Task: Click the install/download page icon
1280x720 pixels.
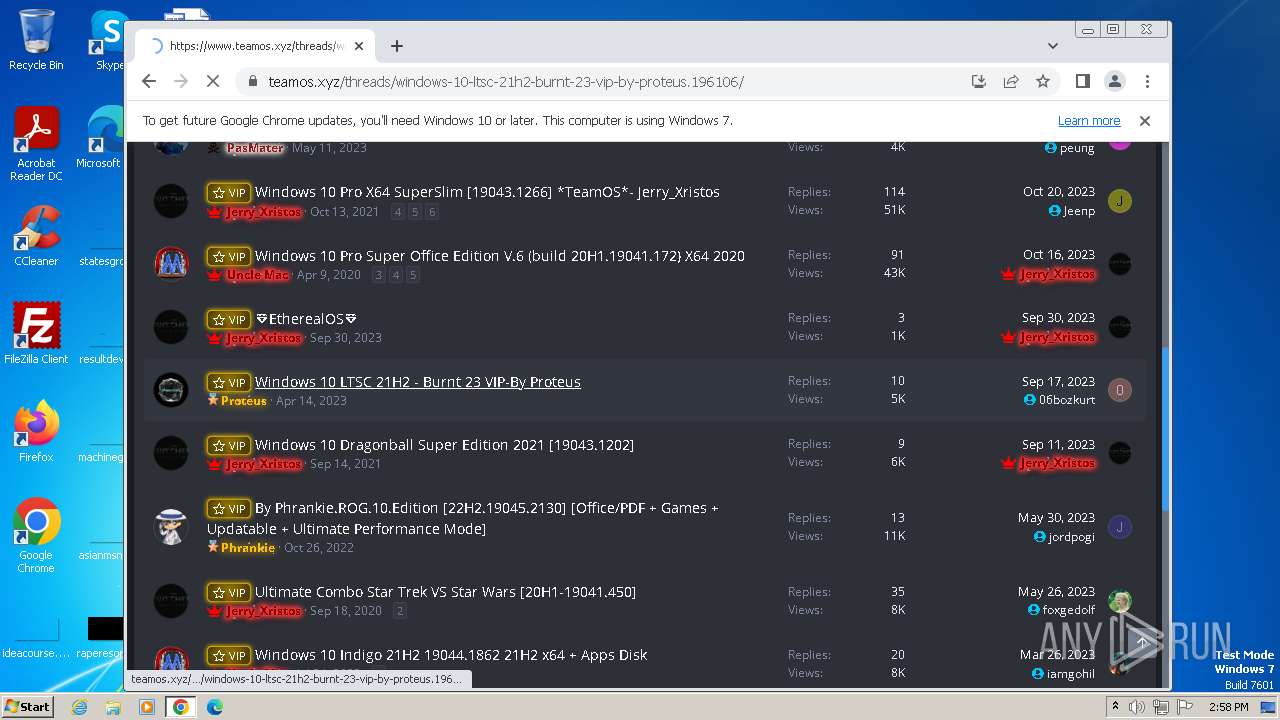Action: click(x=979, y=81)
